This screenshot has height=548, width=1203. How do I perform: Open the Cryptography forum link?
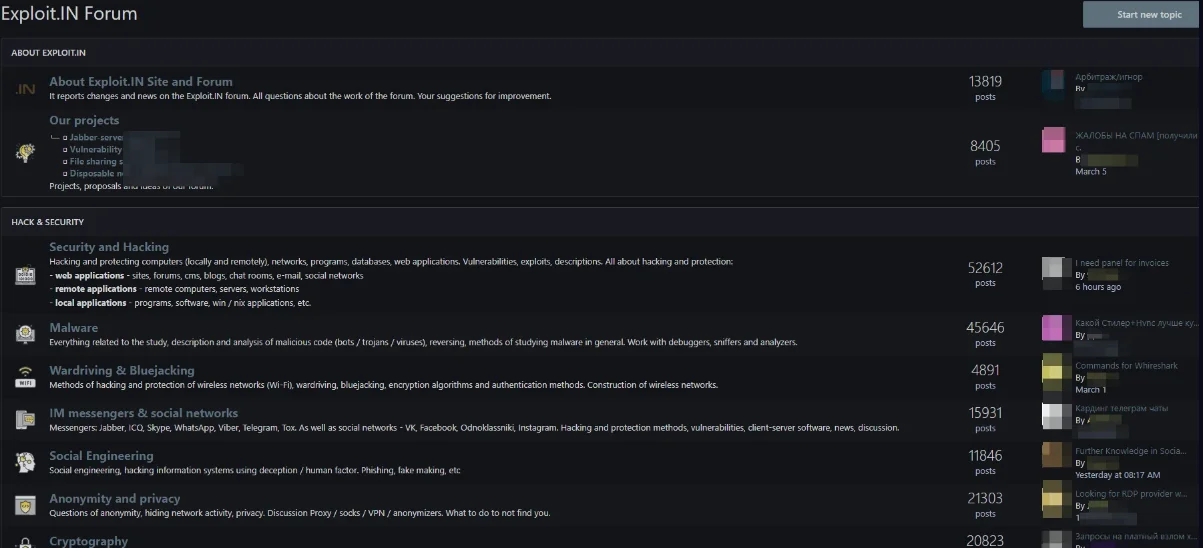tap(89, 541)
